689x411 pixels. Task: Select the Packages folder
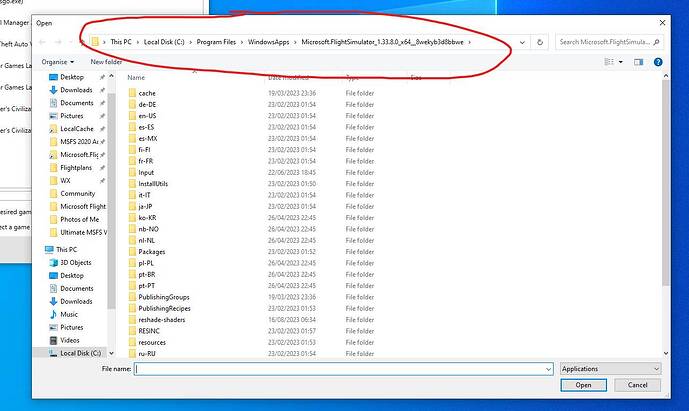(152, 252)
